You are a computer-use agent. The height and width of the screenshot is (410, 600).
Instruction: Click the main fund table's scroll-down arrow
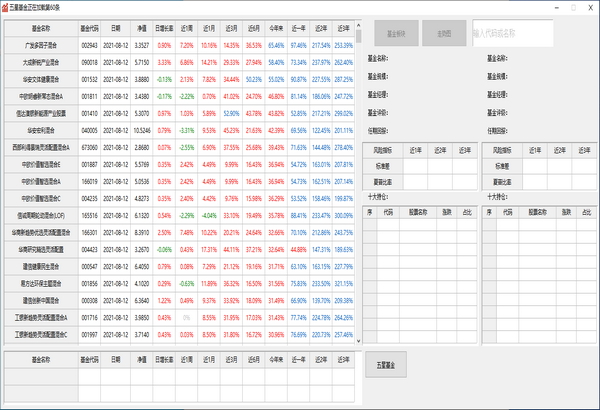[357, 341]
